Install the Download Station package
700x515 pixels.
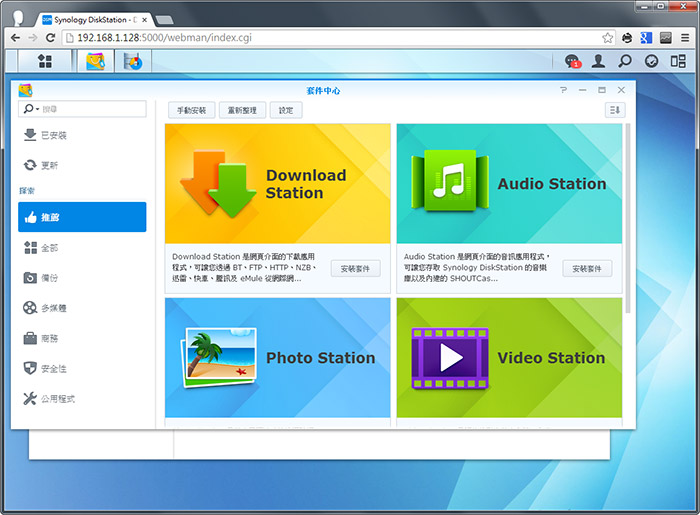point(355,269)
